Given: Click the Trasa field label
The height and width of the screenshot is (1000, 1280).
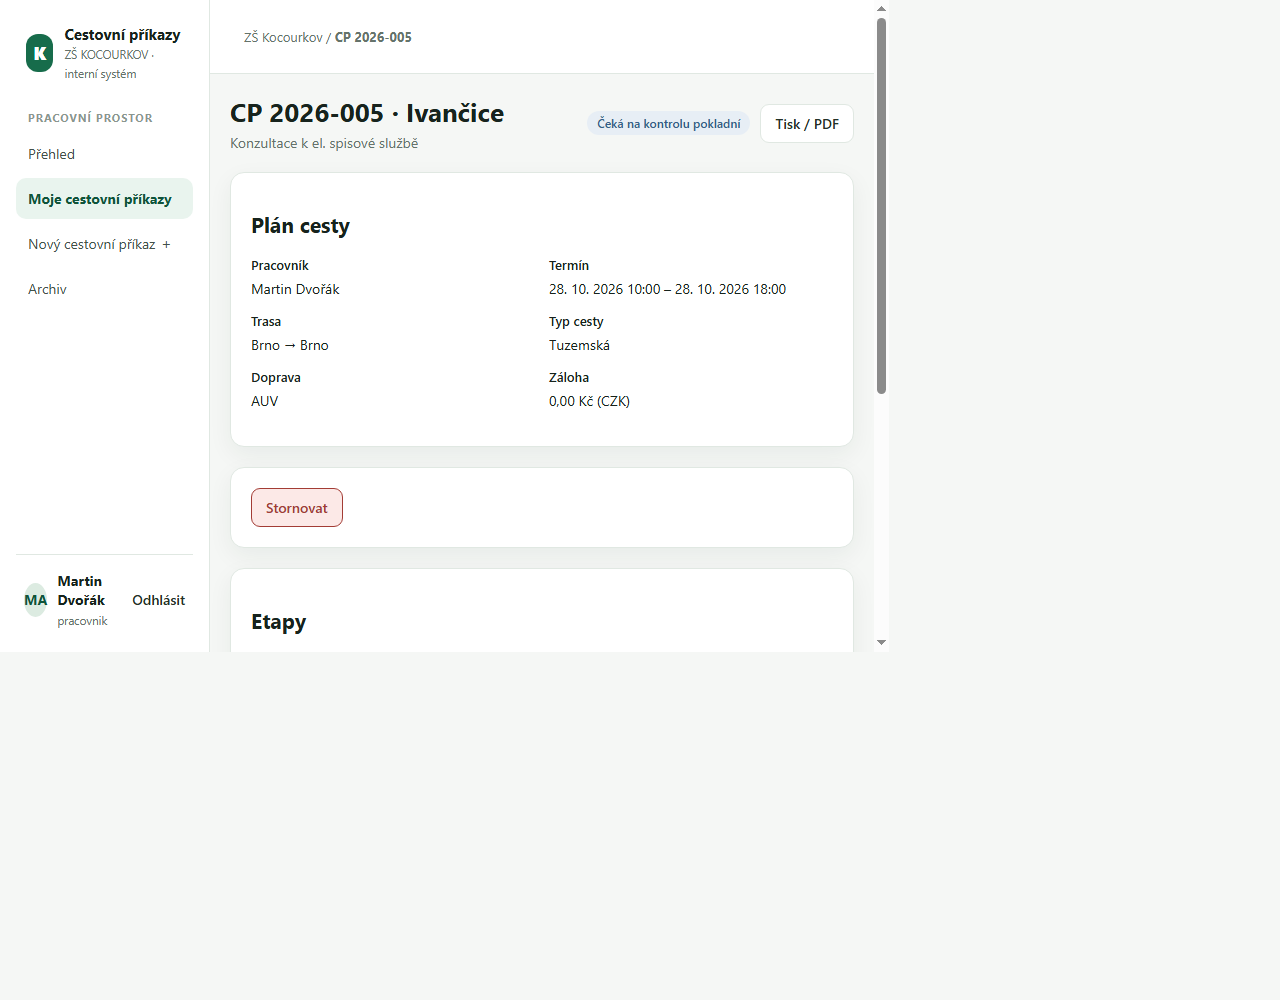Looking at the screenshot, I should pos(266,321).
